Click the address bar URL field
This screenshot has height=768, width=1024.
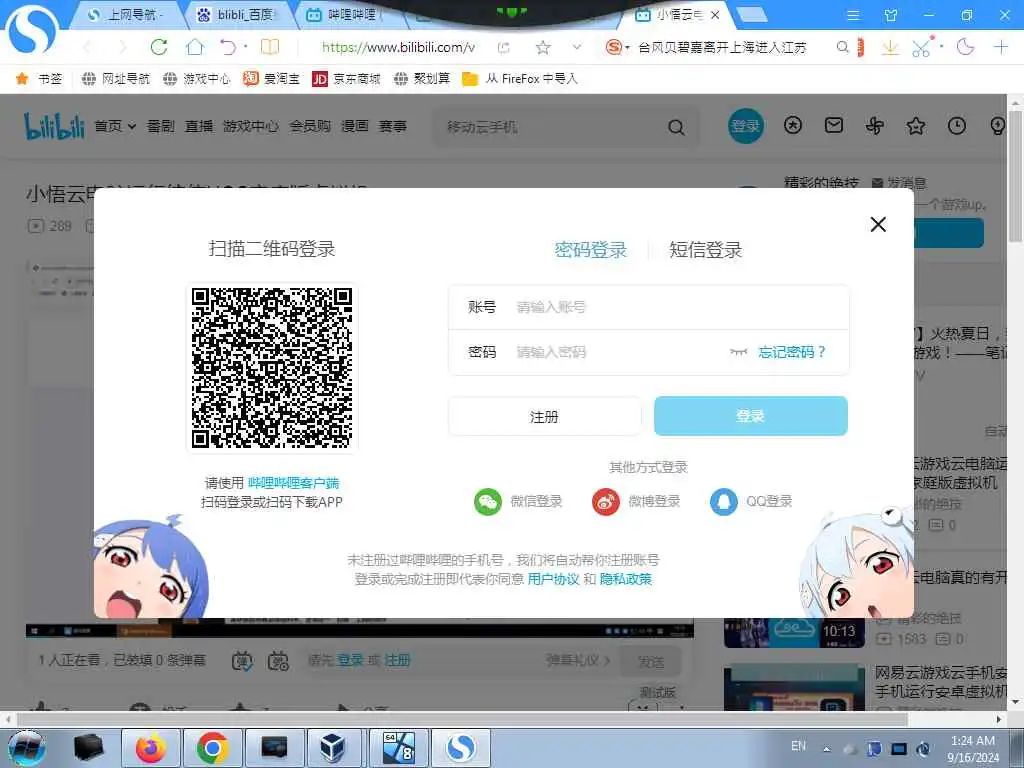point(398,47)
